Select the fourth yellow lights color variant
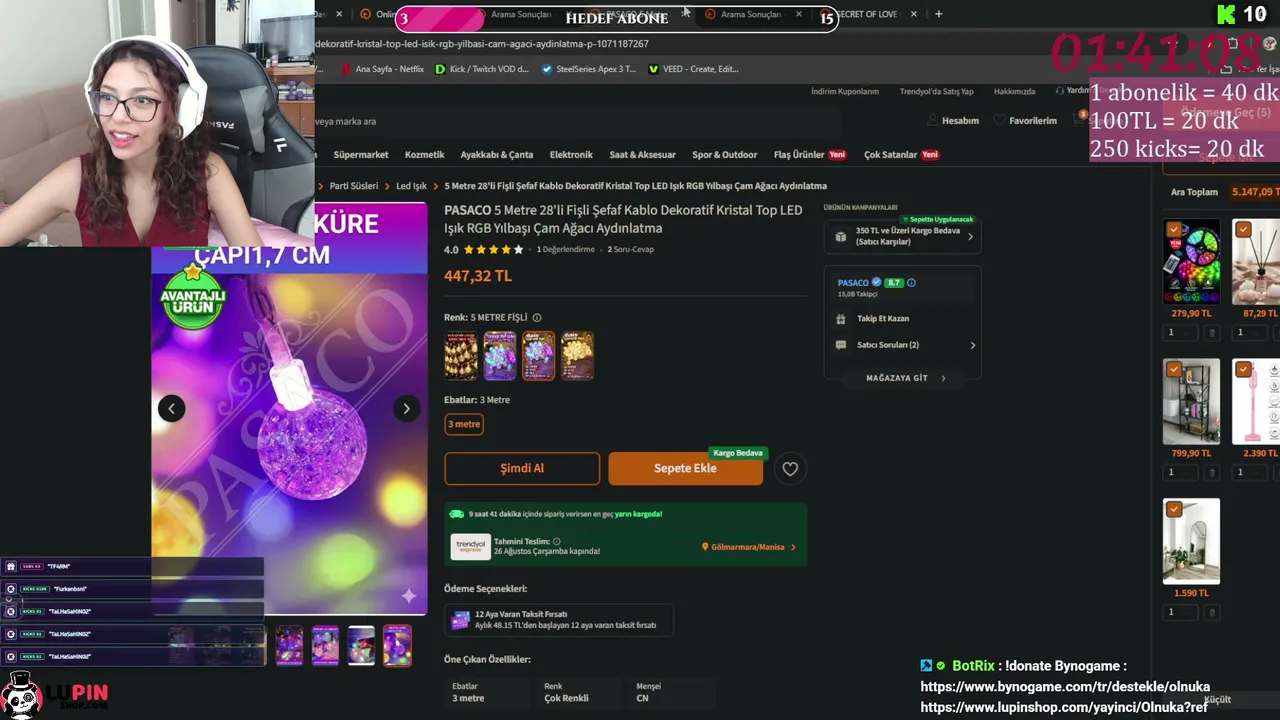The width and height of the screenshot is (1280, 720). (x=578, y=356)
